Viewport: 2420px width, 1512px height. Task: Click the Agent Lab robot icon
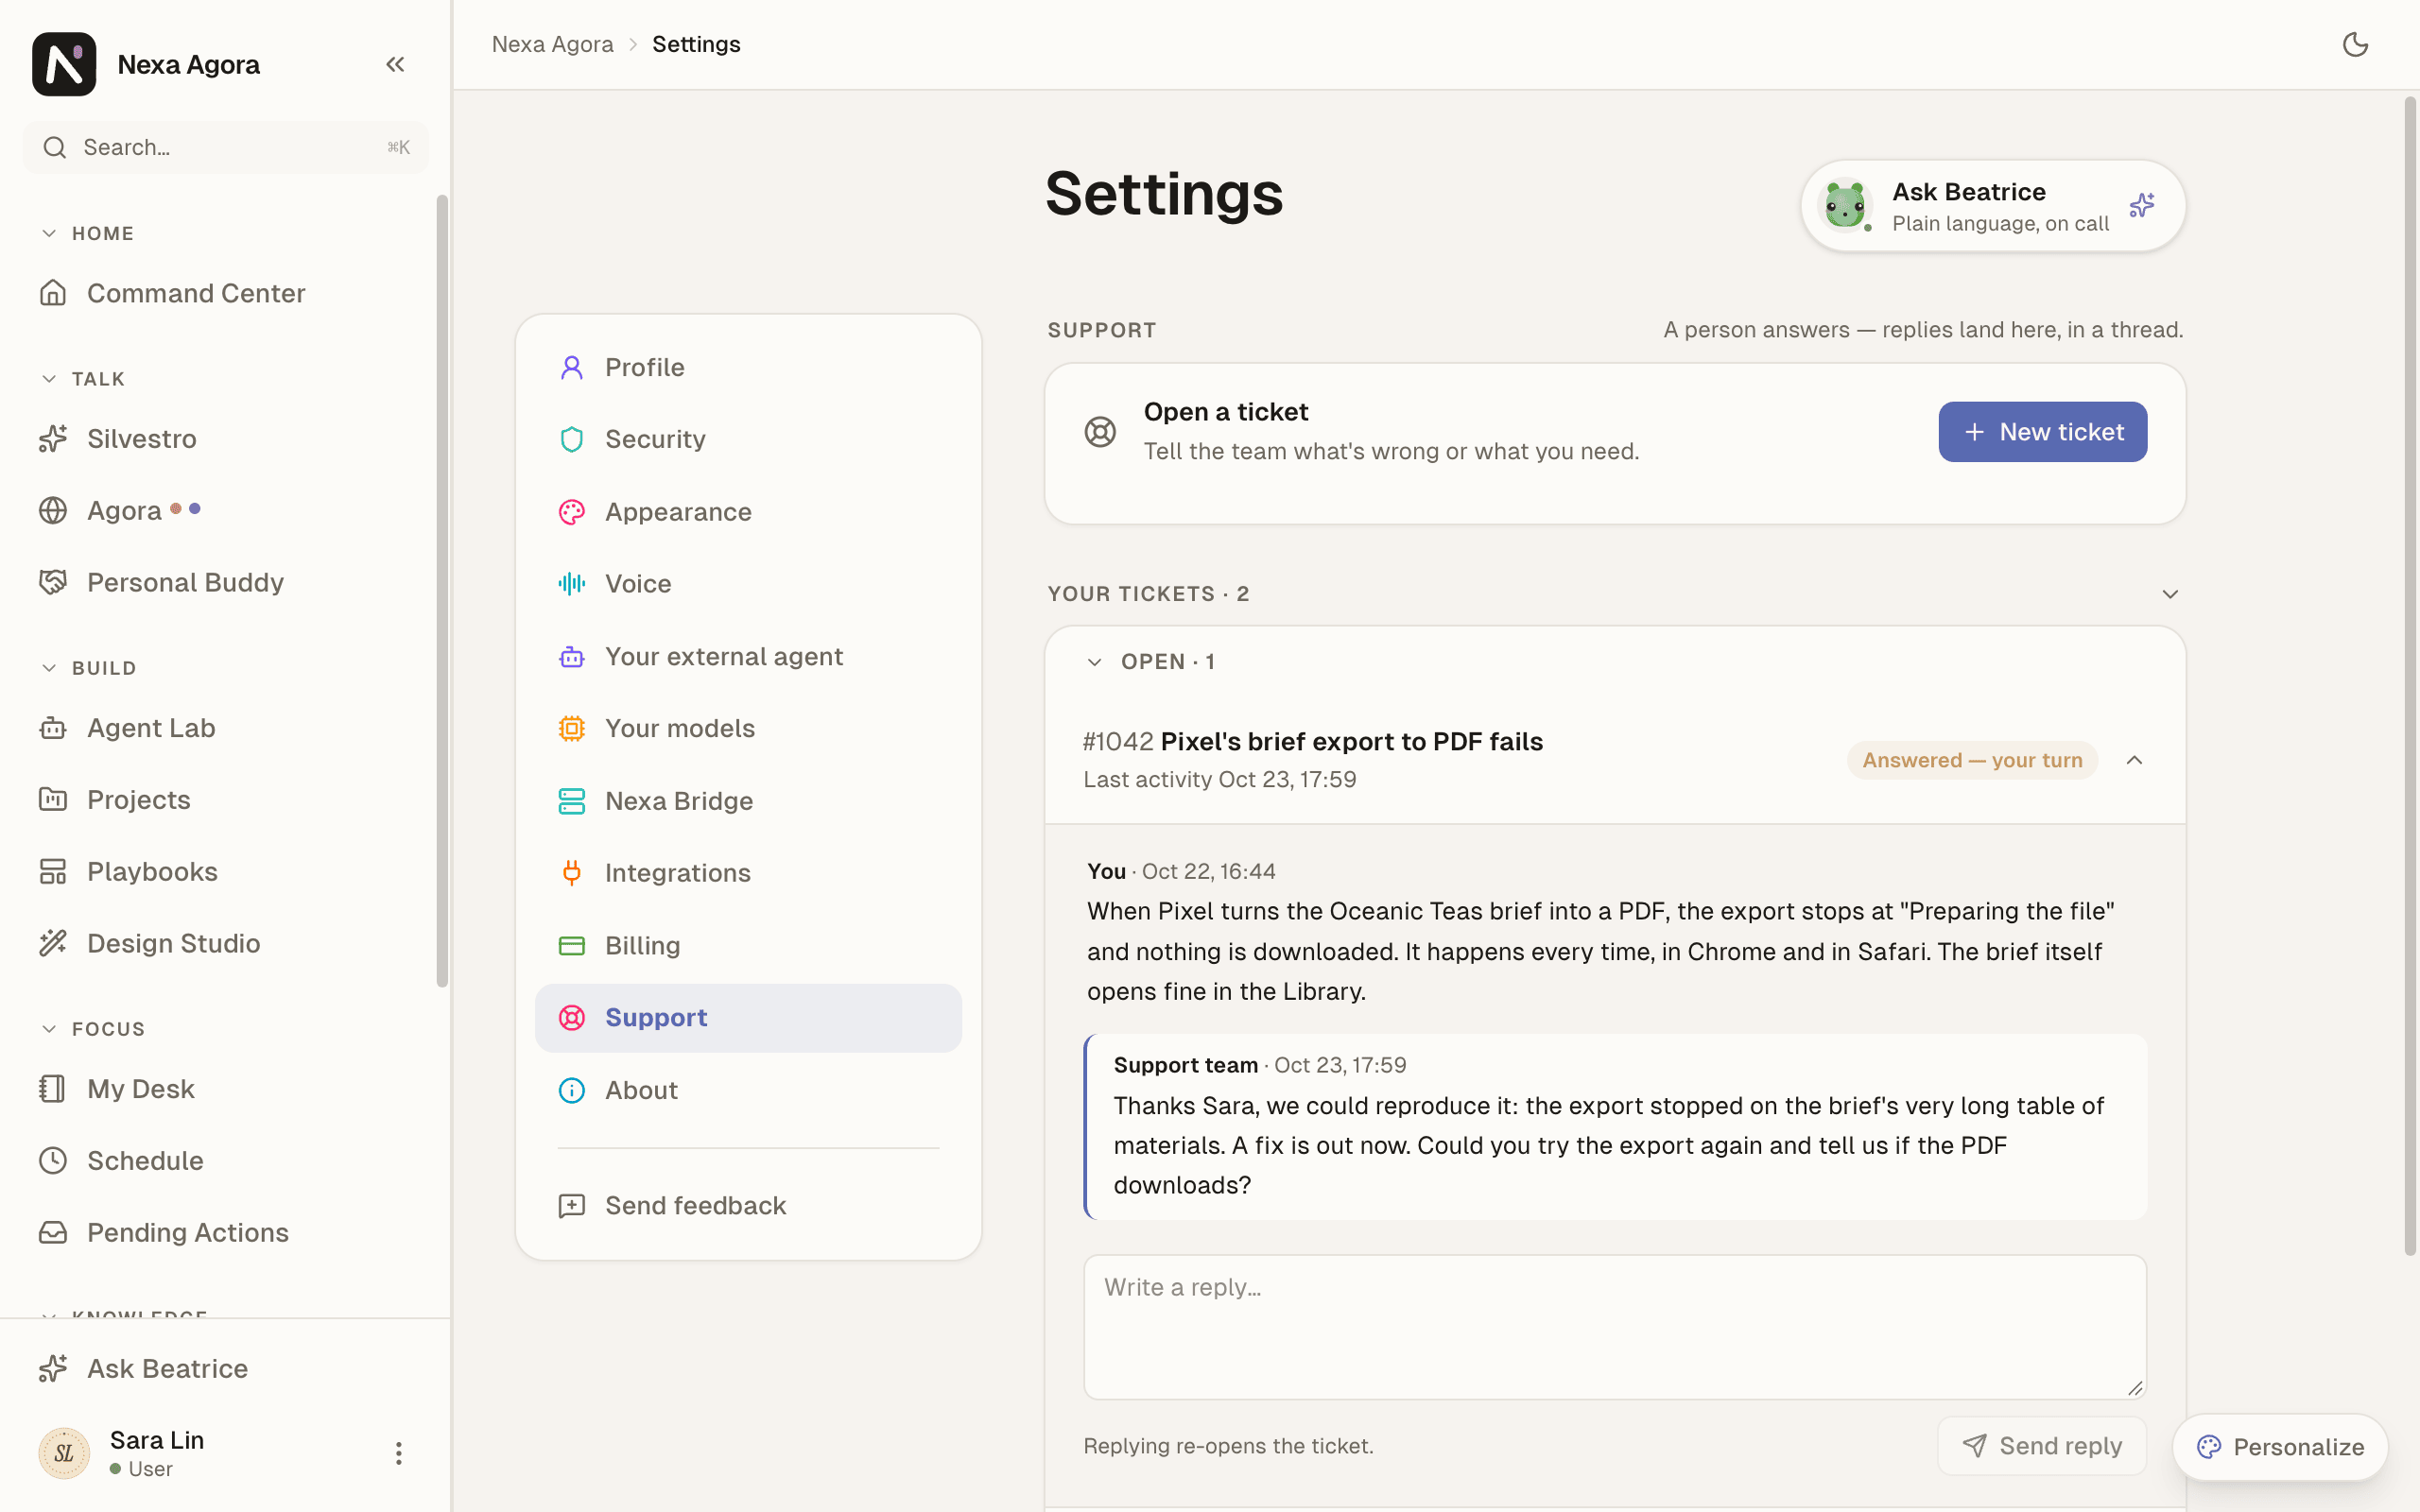point(53,728)
